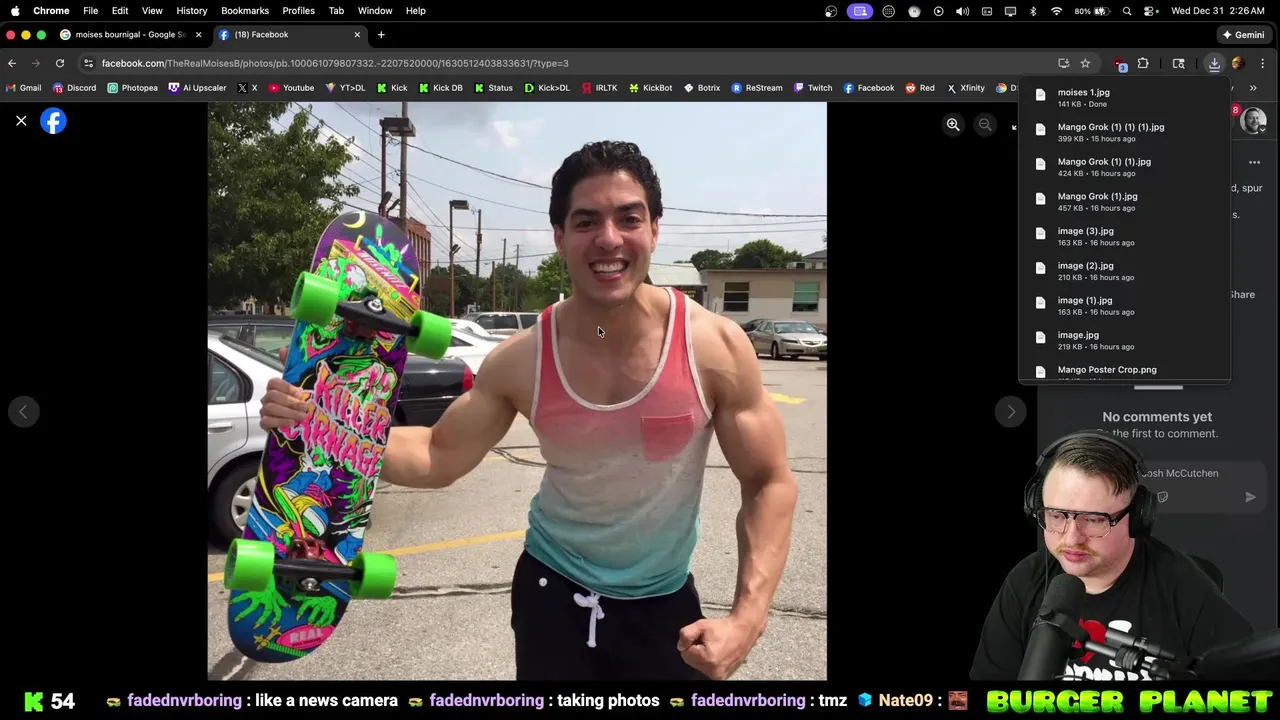Open download image (3).jpg

[x=1124, y=237]
